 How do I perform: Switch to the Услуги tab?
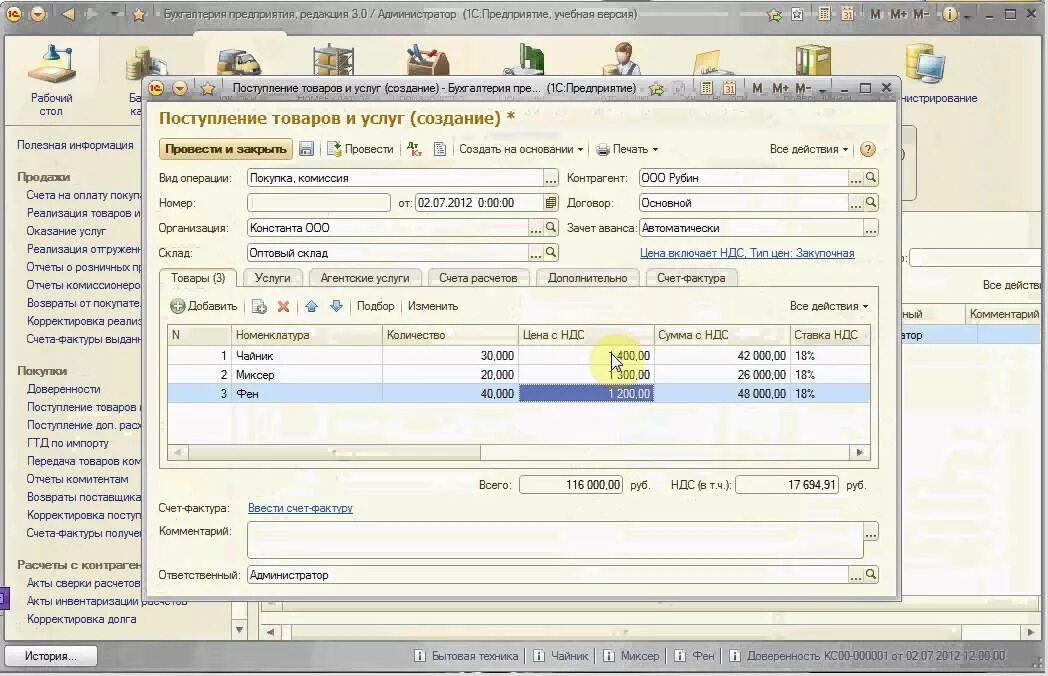click(273, 278)
